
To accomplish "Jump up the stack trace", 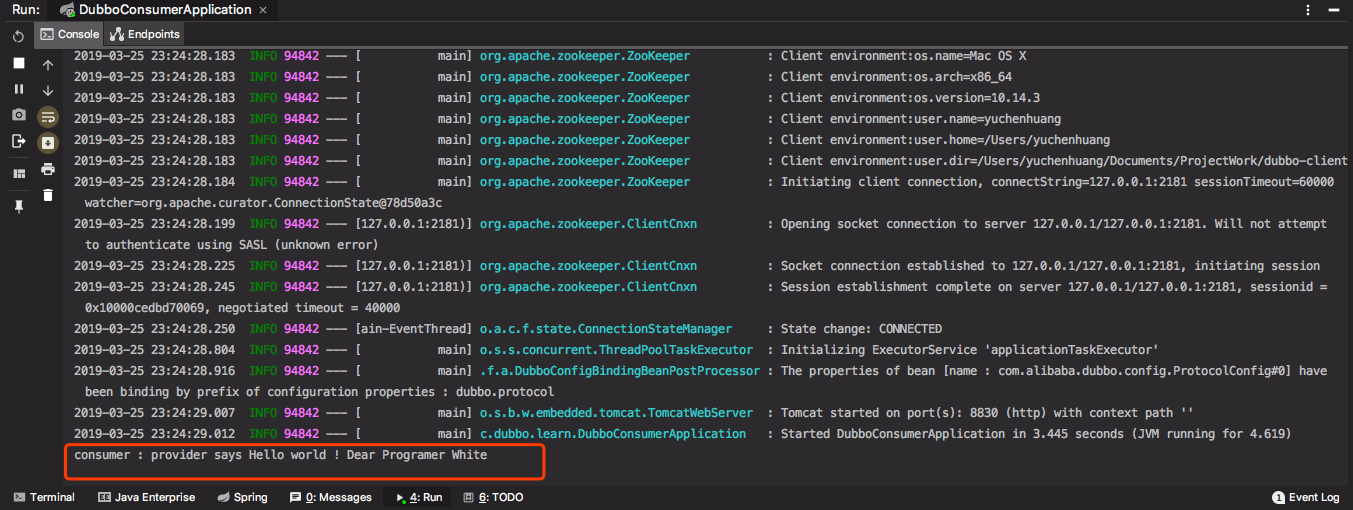I will click(47, 65).
